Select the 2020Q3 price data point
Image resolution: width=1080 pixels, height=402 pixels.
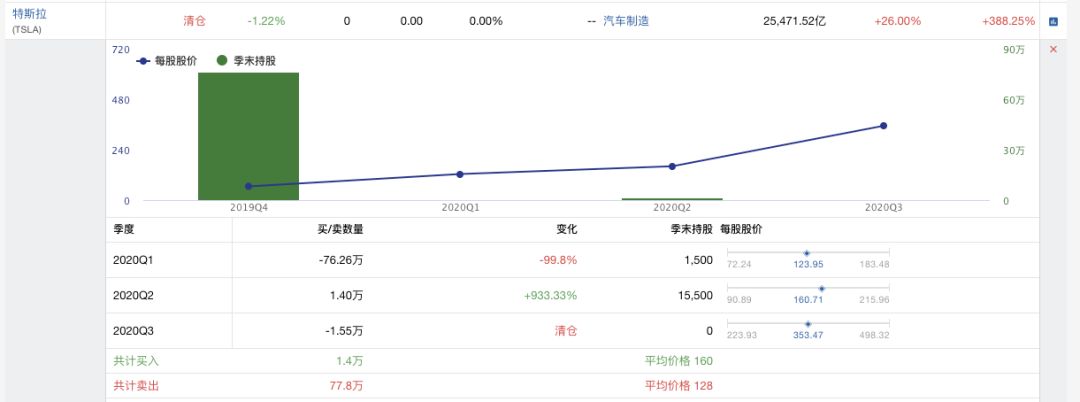pyautogui.click(x=884, y=125)
